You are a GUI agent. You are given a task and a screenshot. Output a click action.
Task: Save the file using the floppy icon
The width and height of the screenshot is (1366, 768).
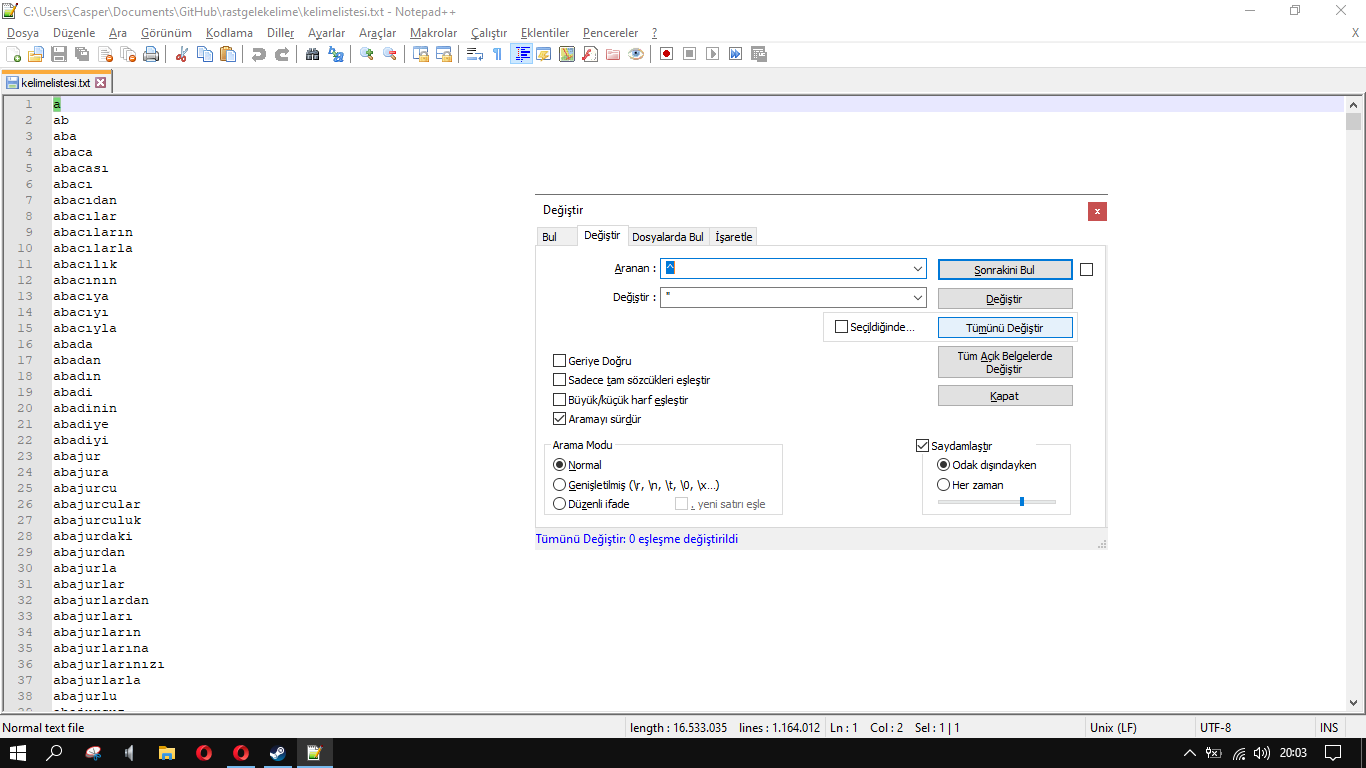point(59,54)
